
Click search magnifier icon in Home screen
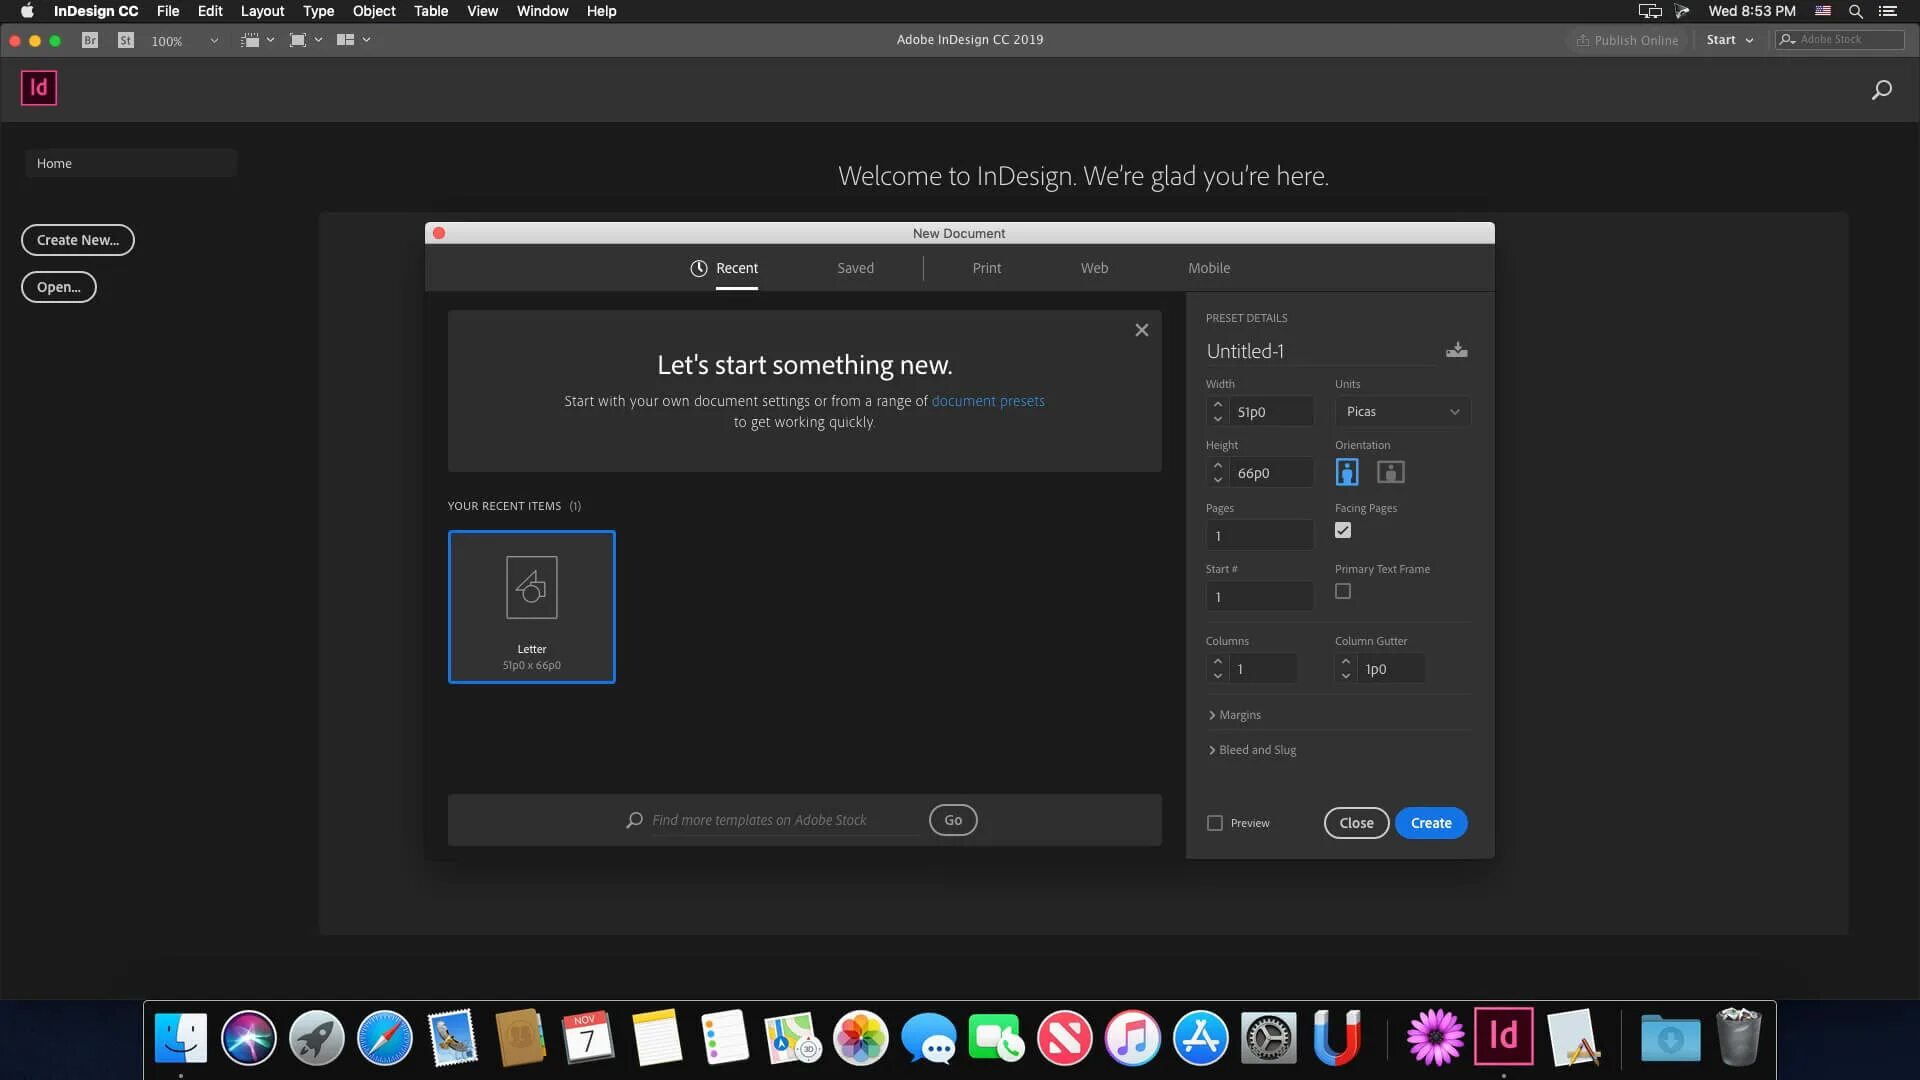pos(1881,90)
